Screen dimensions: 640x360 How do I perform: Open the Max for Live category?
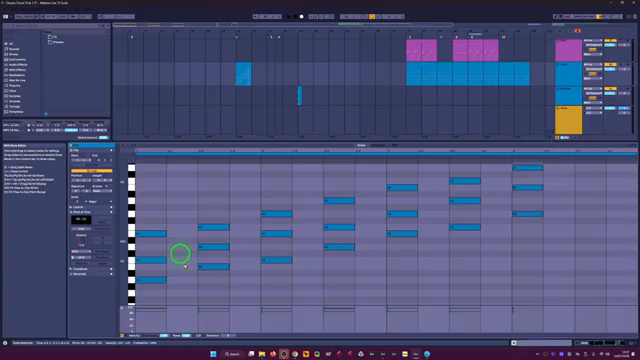17,80
